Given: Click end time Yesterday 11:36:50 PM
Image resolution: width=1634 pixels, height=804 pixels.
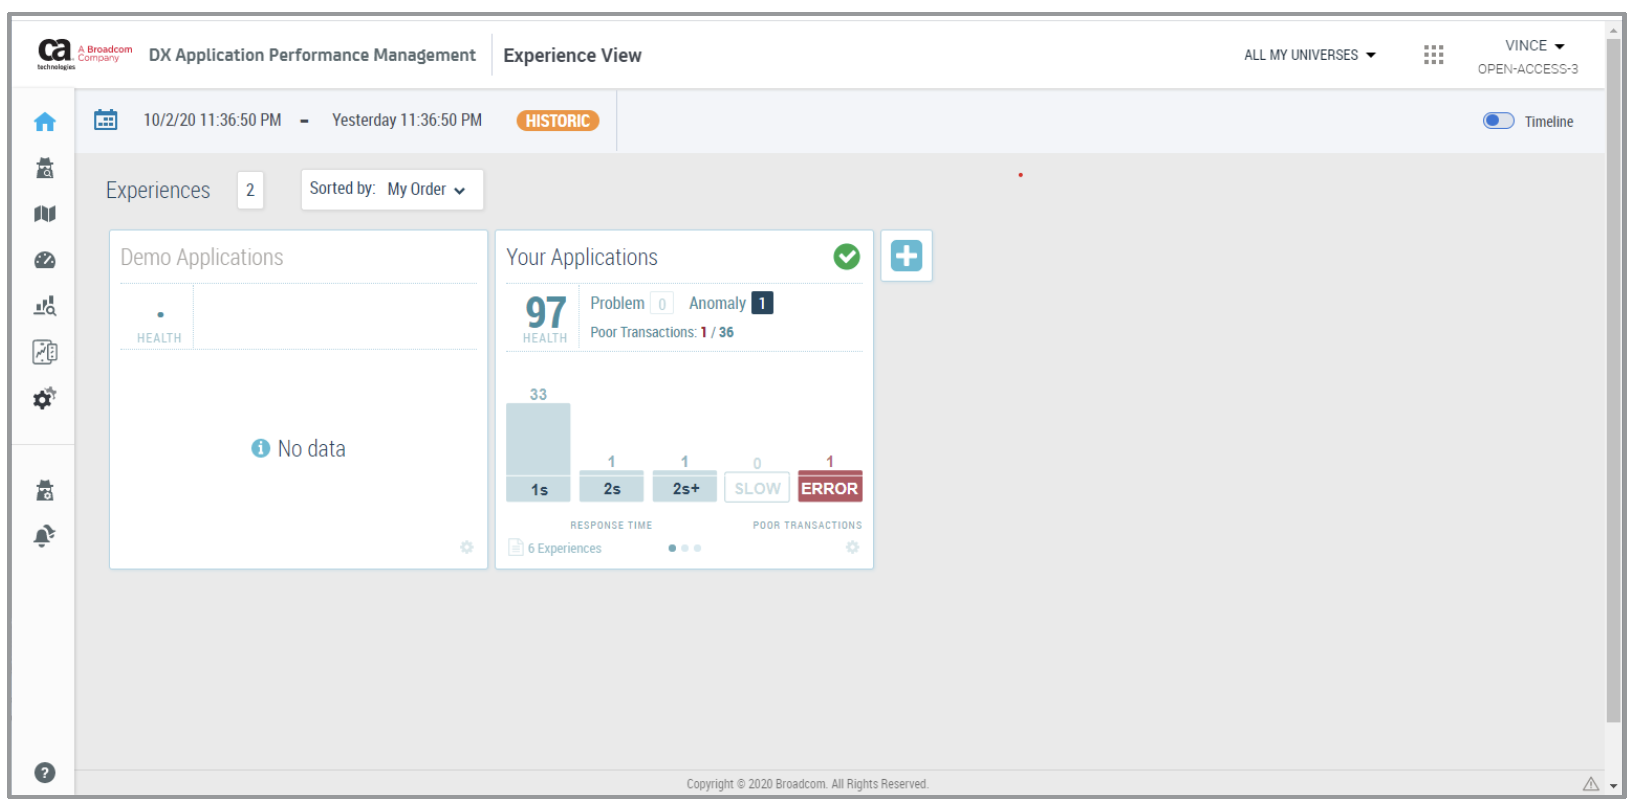Looking at the screenshot, I should pyautogui.click(x=407, y=120).
